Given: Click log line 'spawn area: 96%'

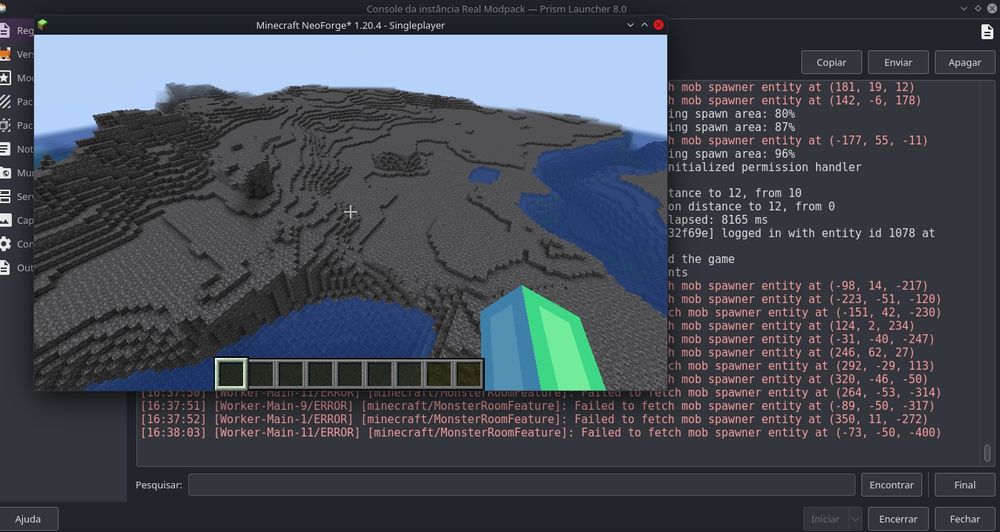Looking at the screenshot, I should [x=731, y=154].
